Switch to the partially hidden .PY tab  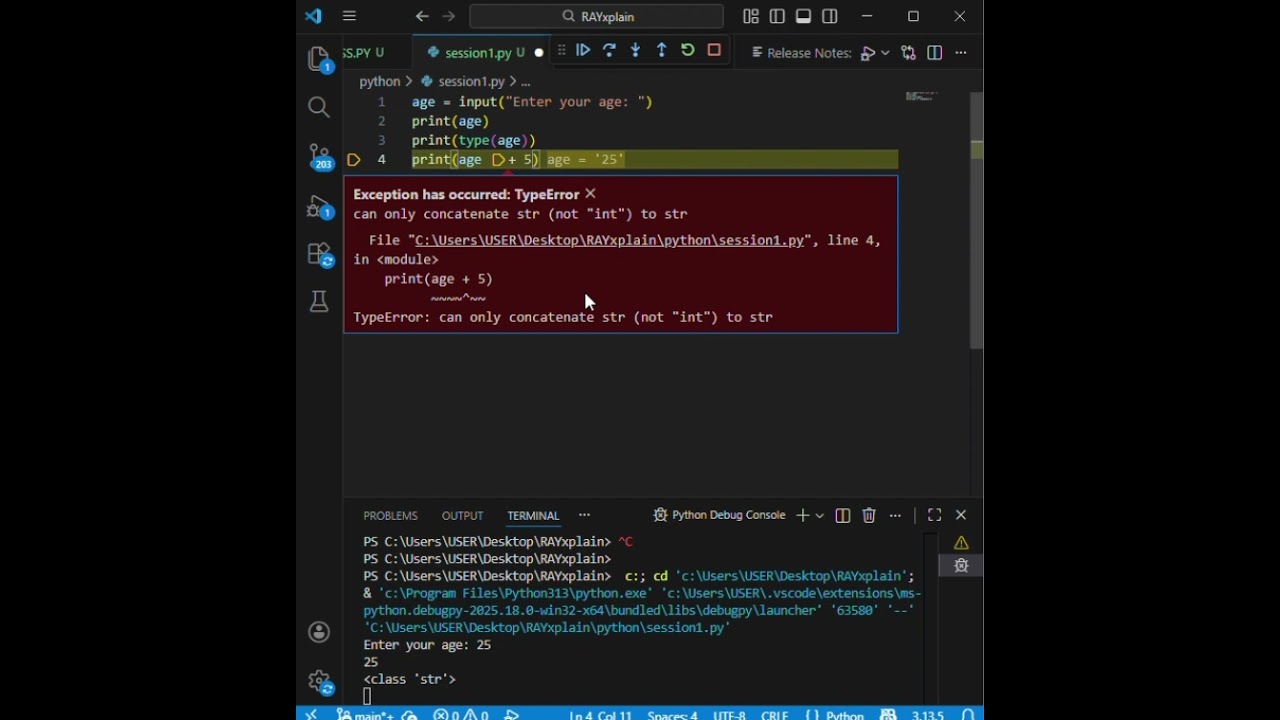(x=363, y=52)
